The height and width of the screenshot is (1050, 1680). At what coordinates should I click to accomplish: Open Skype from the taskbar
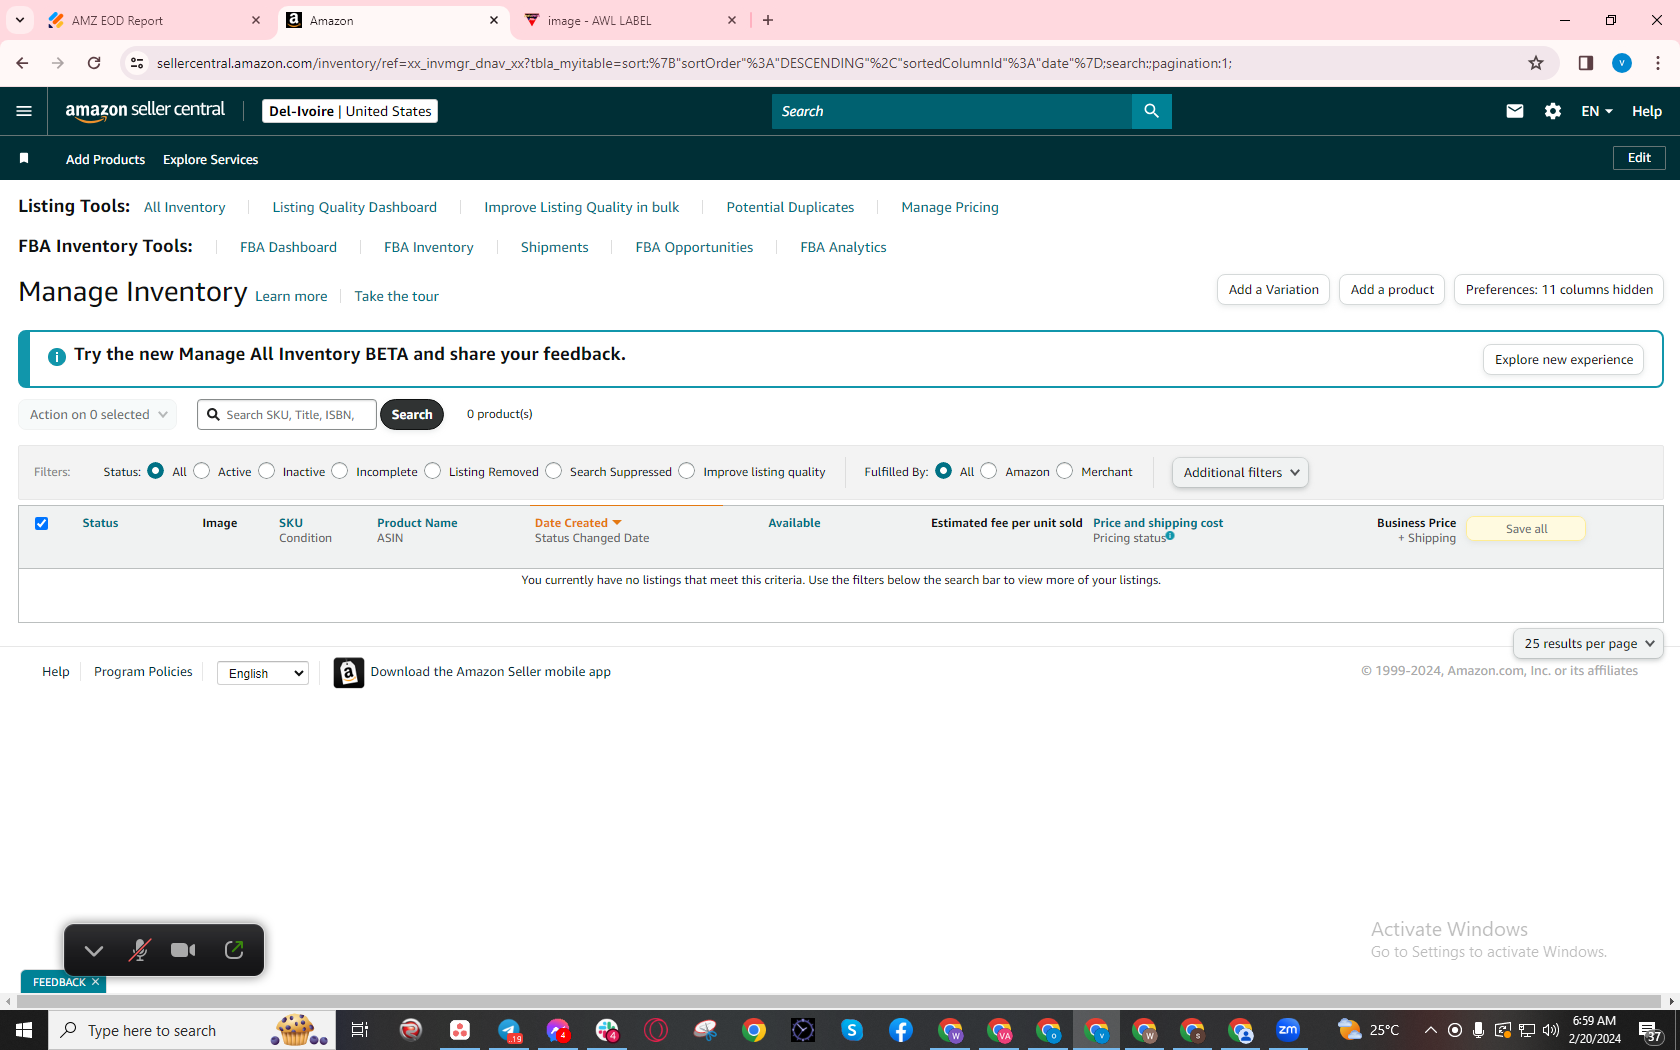click(852, 1030)
